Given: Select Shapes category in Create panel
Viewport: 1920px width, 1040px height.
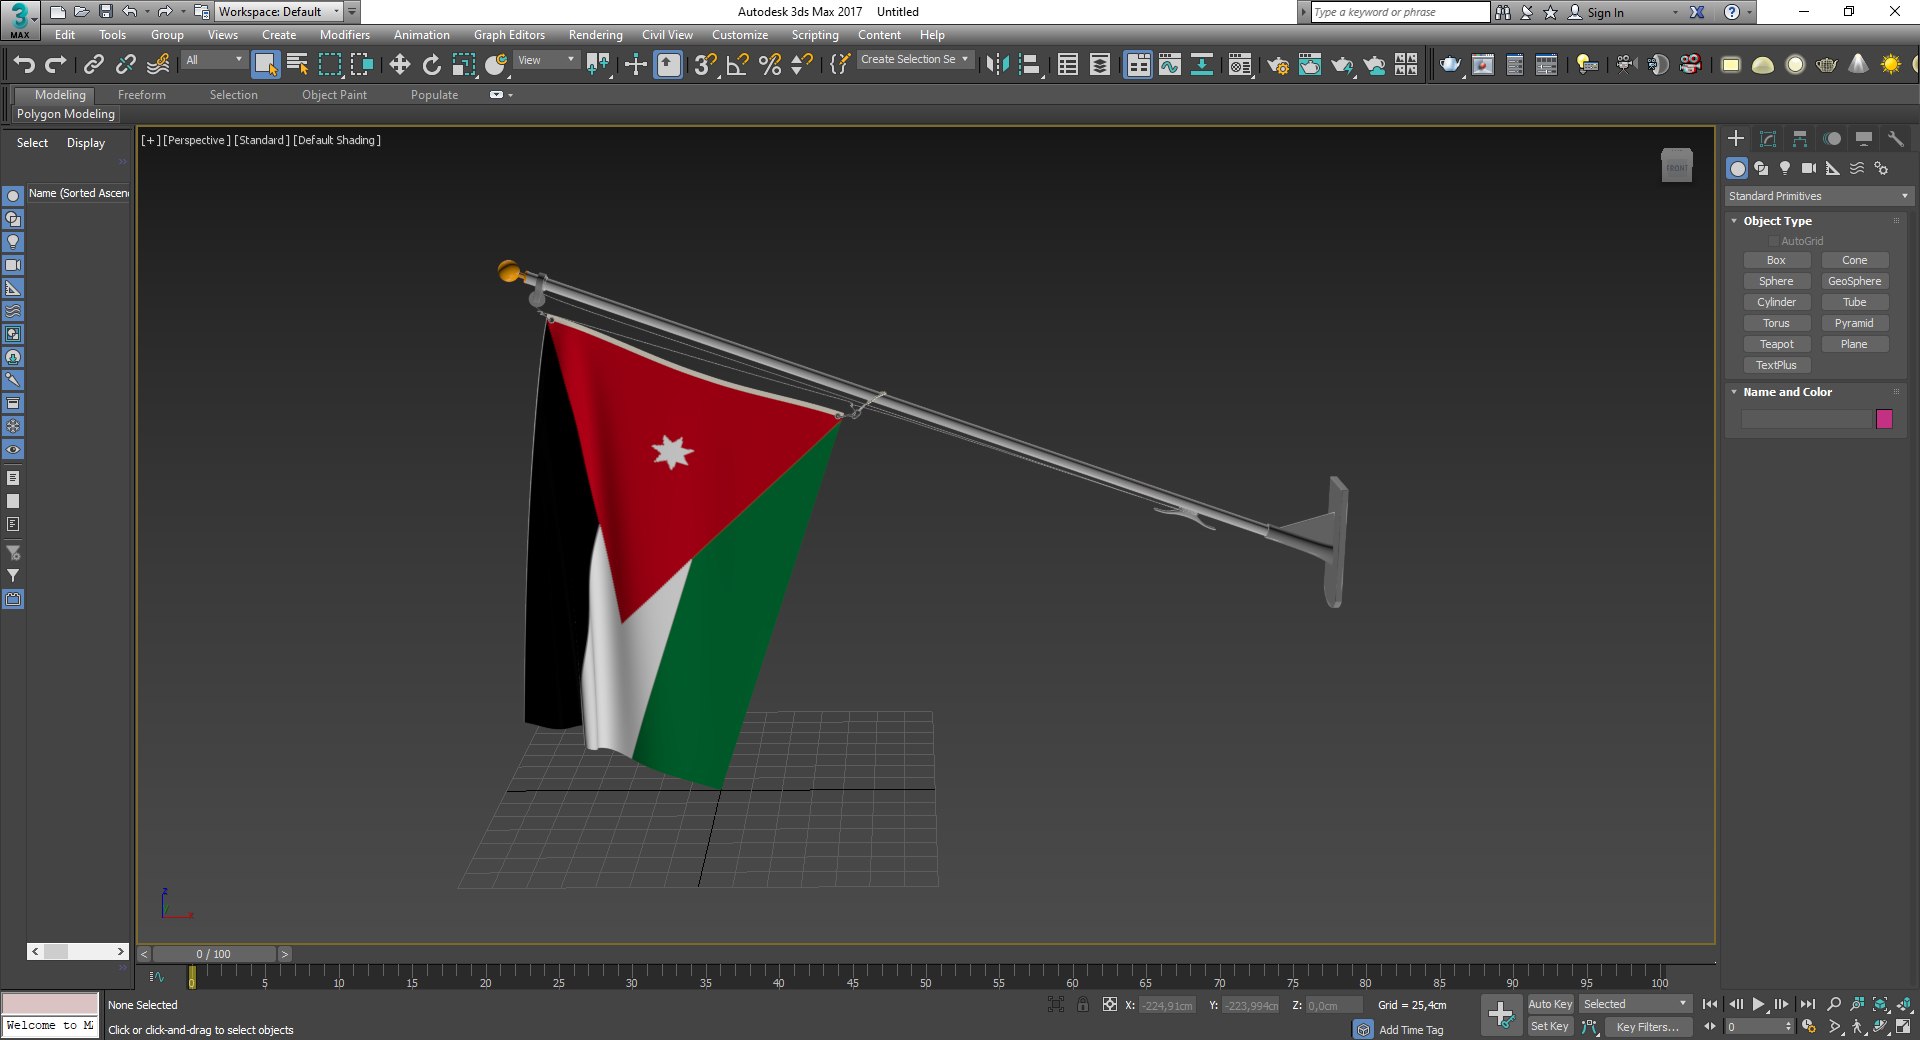Looking at the screenshot, I should pyautogui.click(x=1761, y=168).
